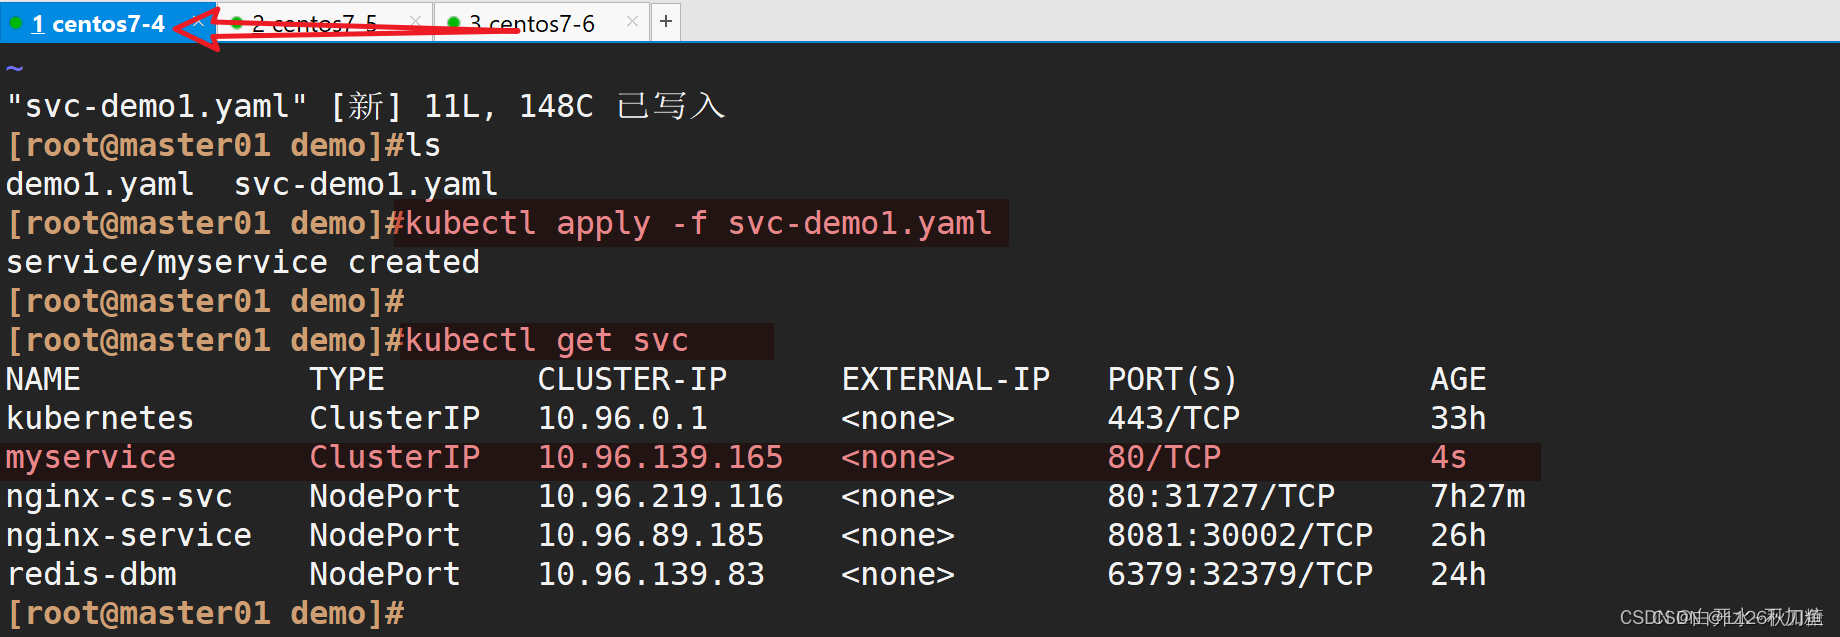Switch to the centos7-4 session tab
This screenshot has width=1840, height=637.
click(x=98, y=23)
